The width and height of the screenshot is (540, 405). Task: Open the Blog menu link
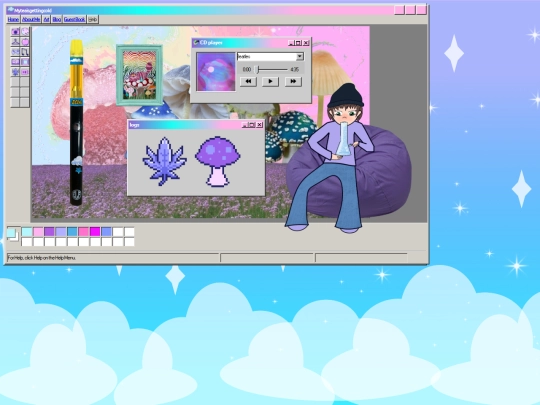point(56,19)
